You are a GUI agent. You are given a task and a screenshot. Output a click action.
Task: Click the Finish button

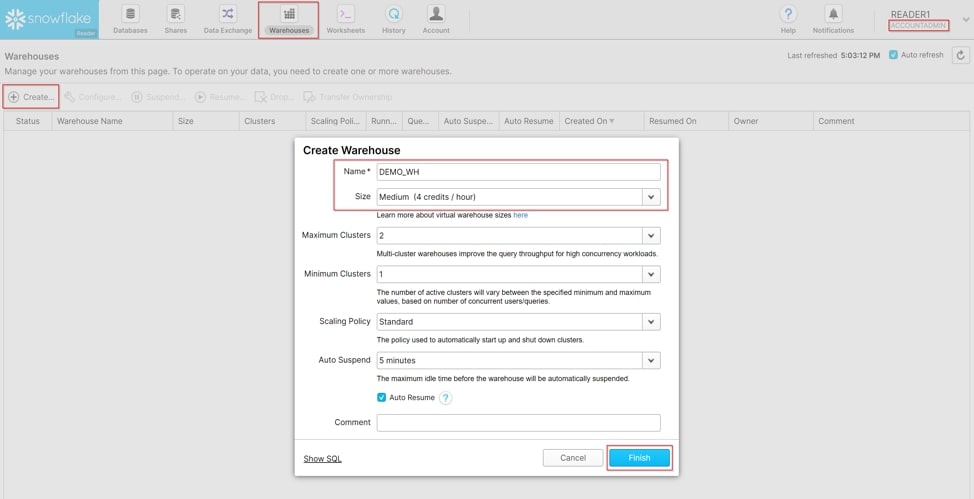coord(639,458)
